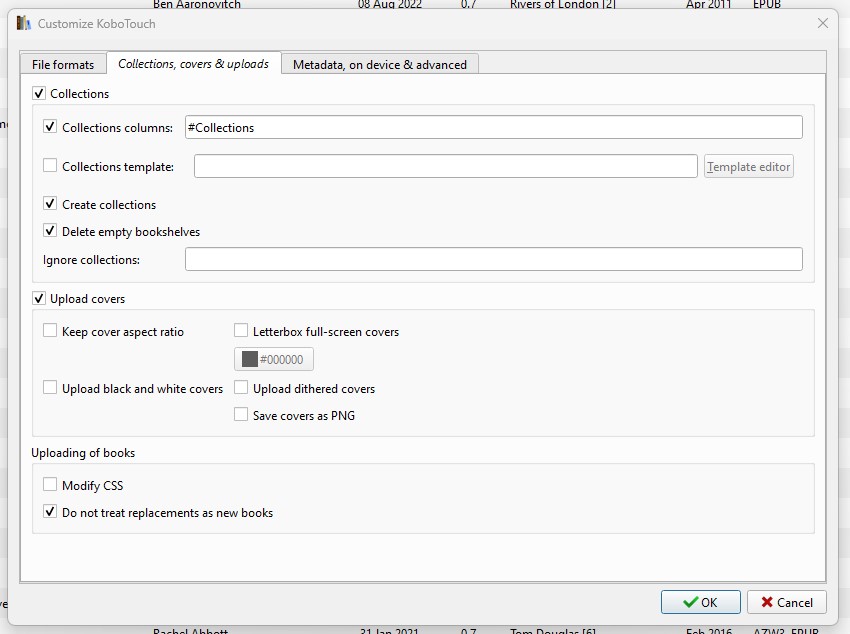The height and width of the screenshot is (634, 850).
Task: Enable the Collections template checkbox
Action: pos(50,165)
